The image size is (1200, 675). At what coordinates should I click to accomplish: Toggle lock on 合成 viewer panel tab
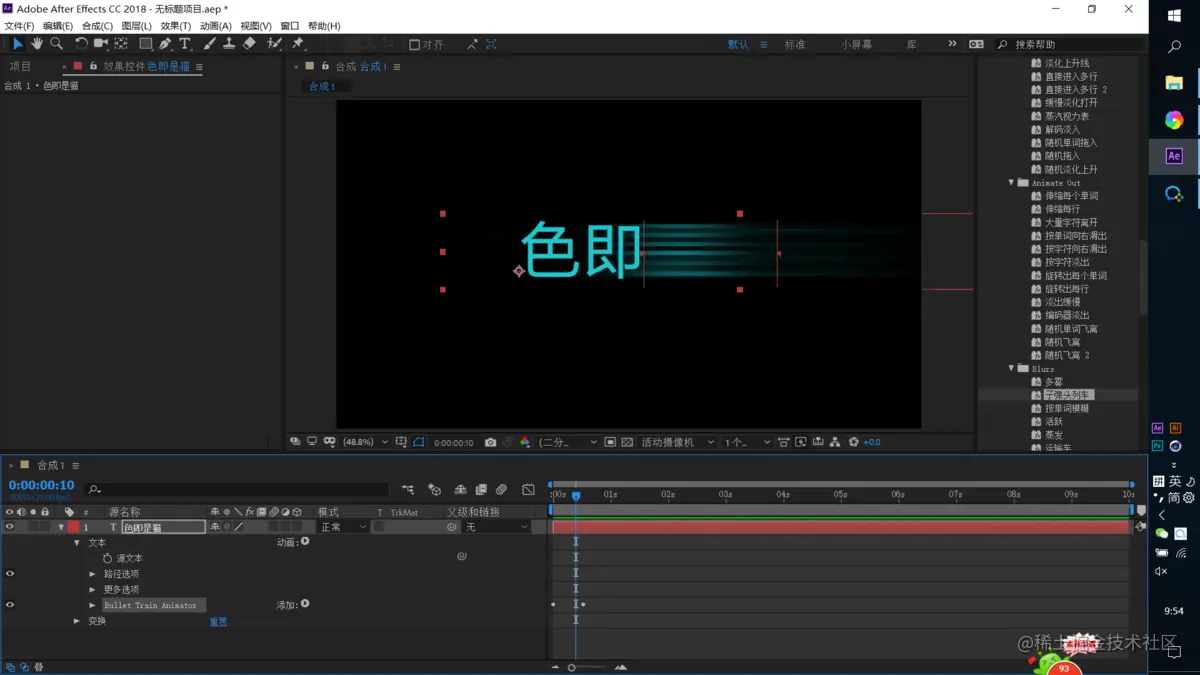[x=324, y=67]
